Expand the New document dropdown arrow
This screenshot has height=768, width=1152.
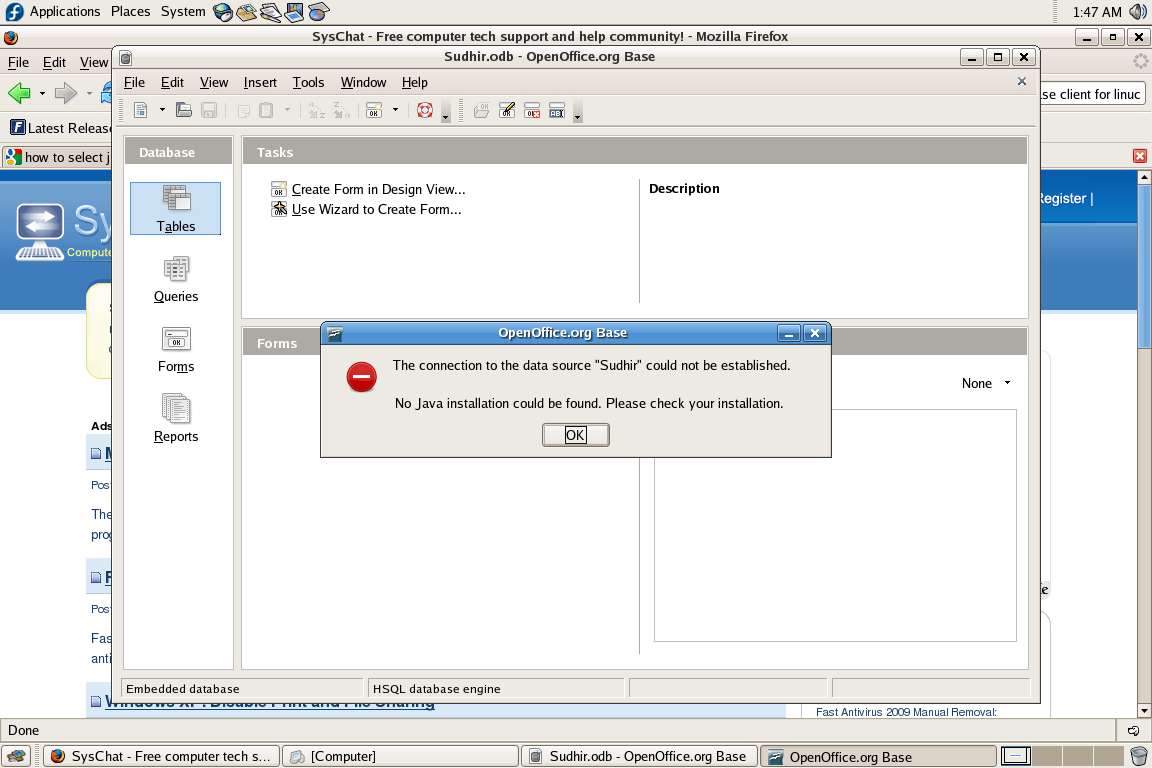tap(162, 110)
